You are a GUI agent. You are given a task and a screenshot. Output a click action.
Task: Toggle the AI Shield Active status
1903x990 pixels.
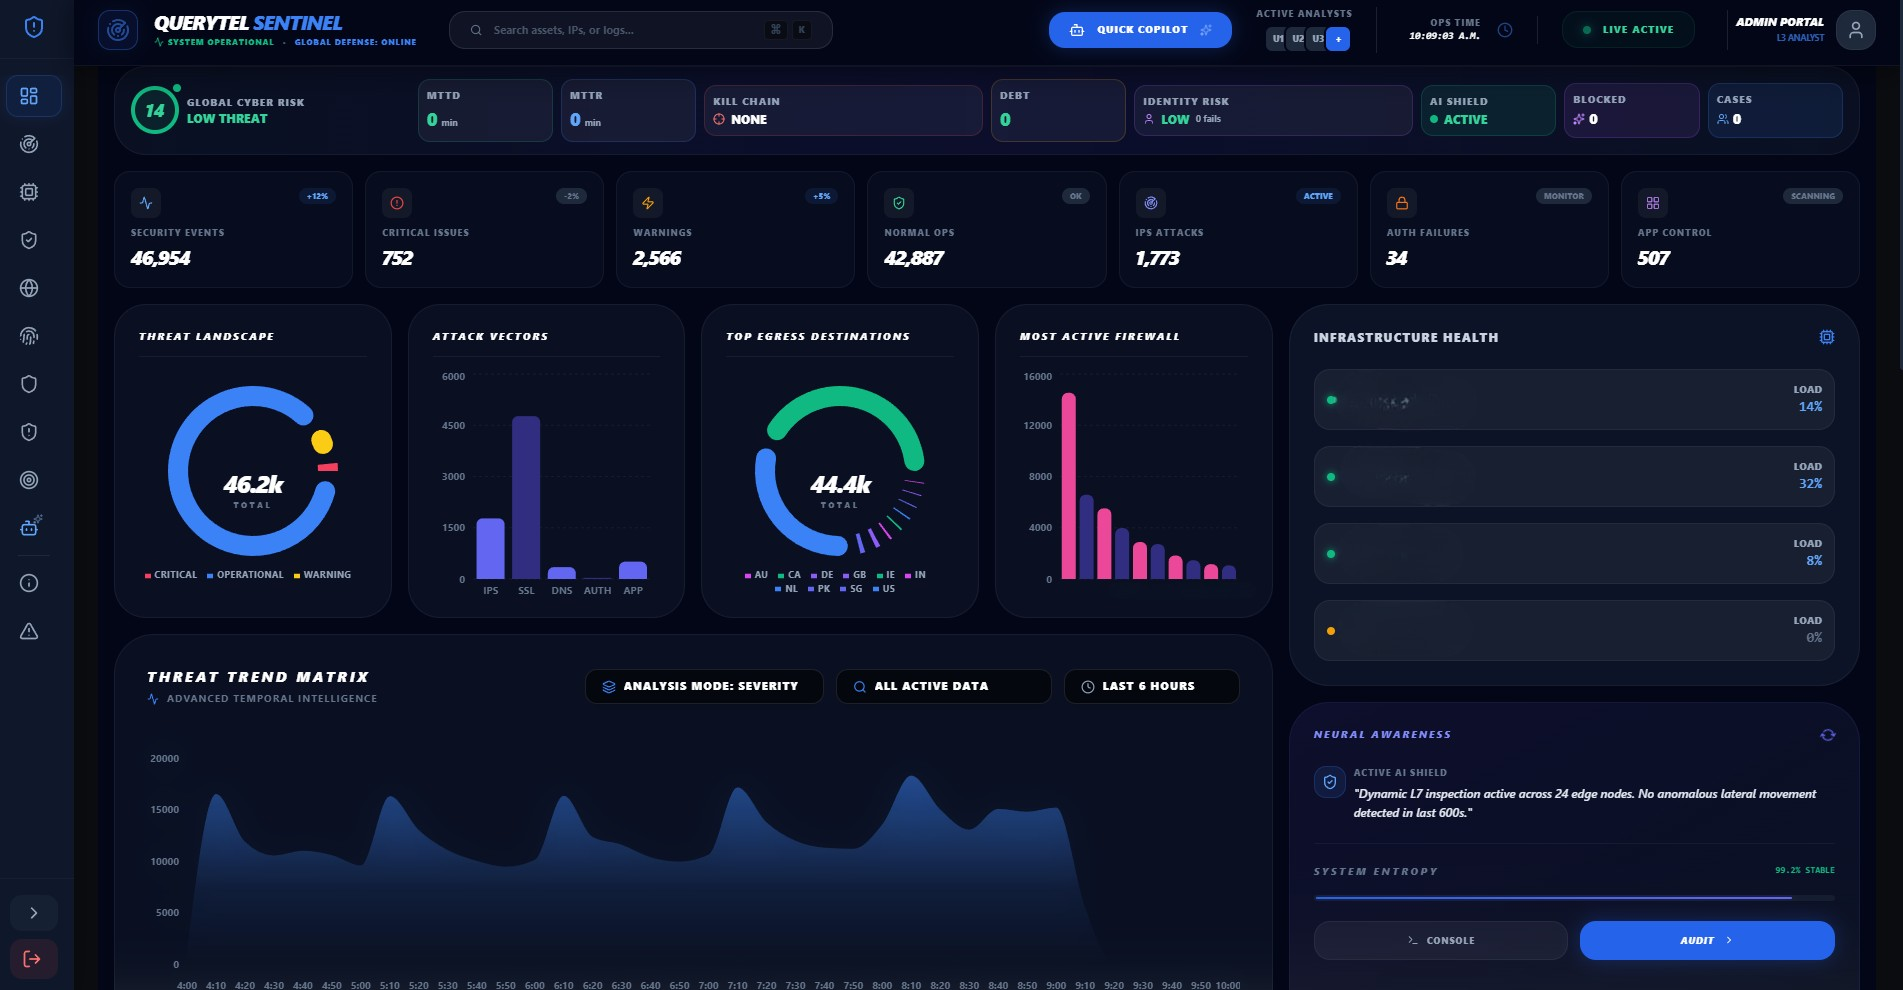pyautogui.click(x=1487, y=110)
